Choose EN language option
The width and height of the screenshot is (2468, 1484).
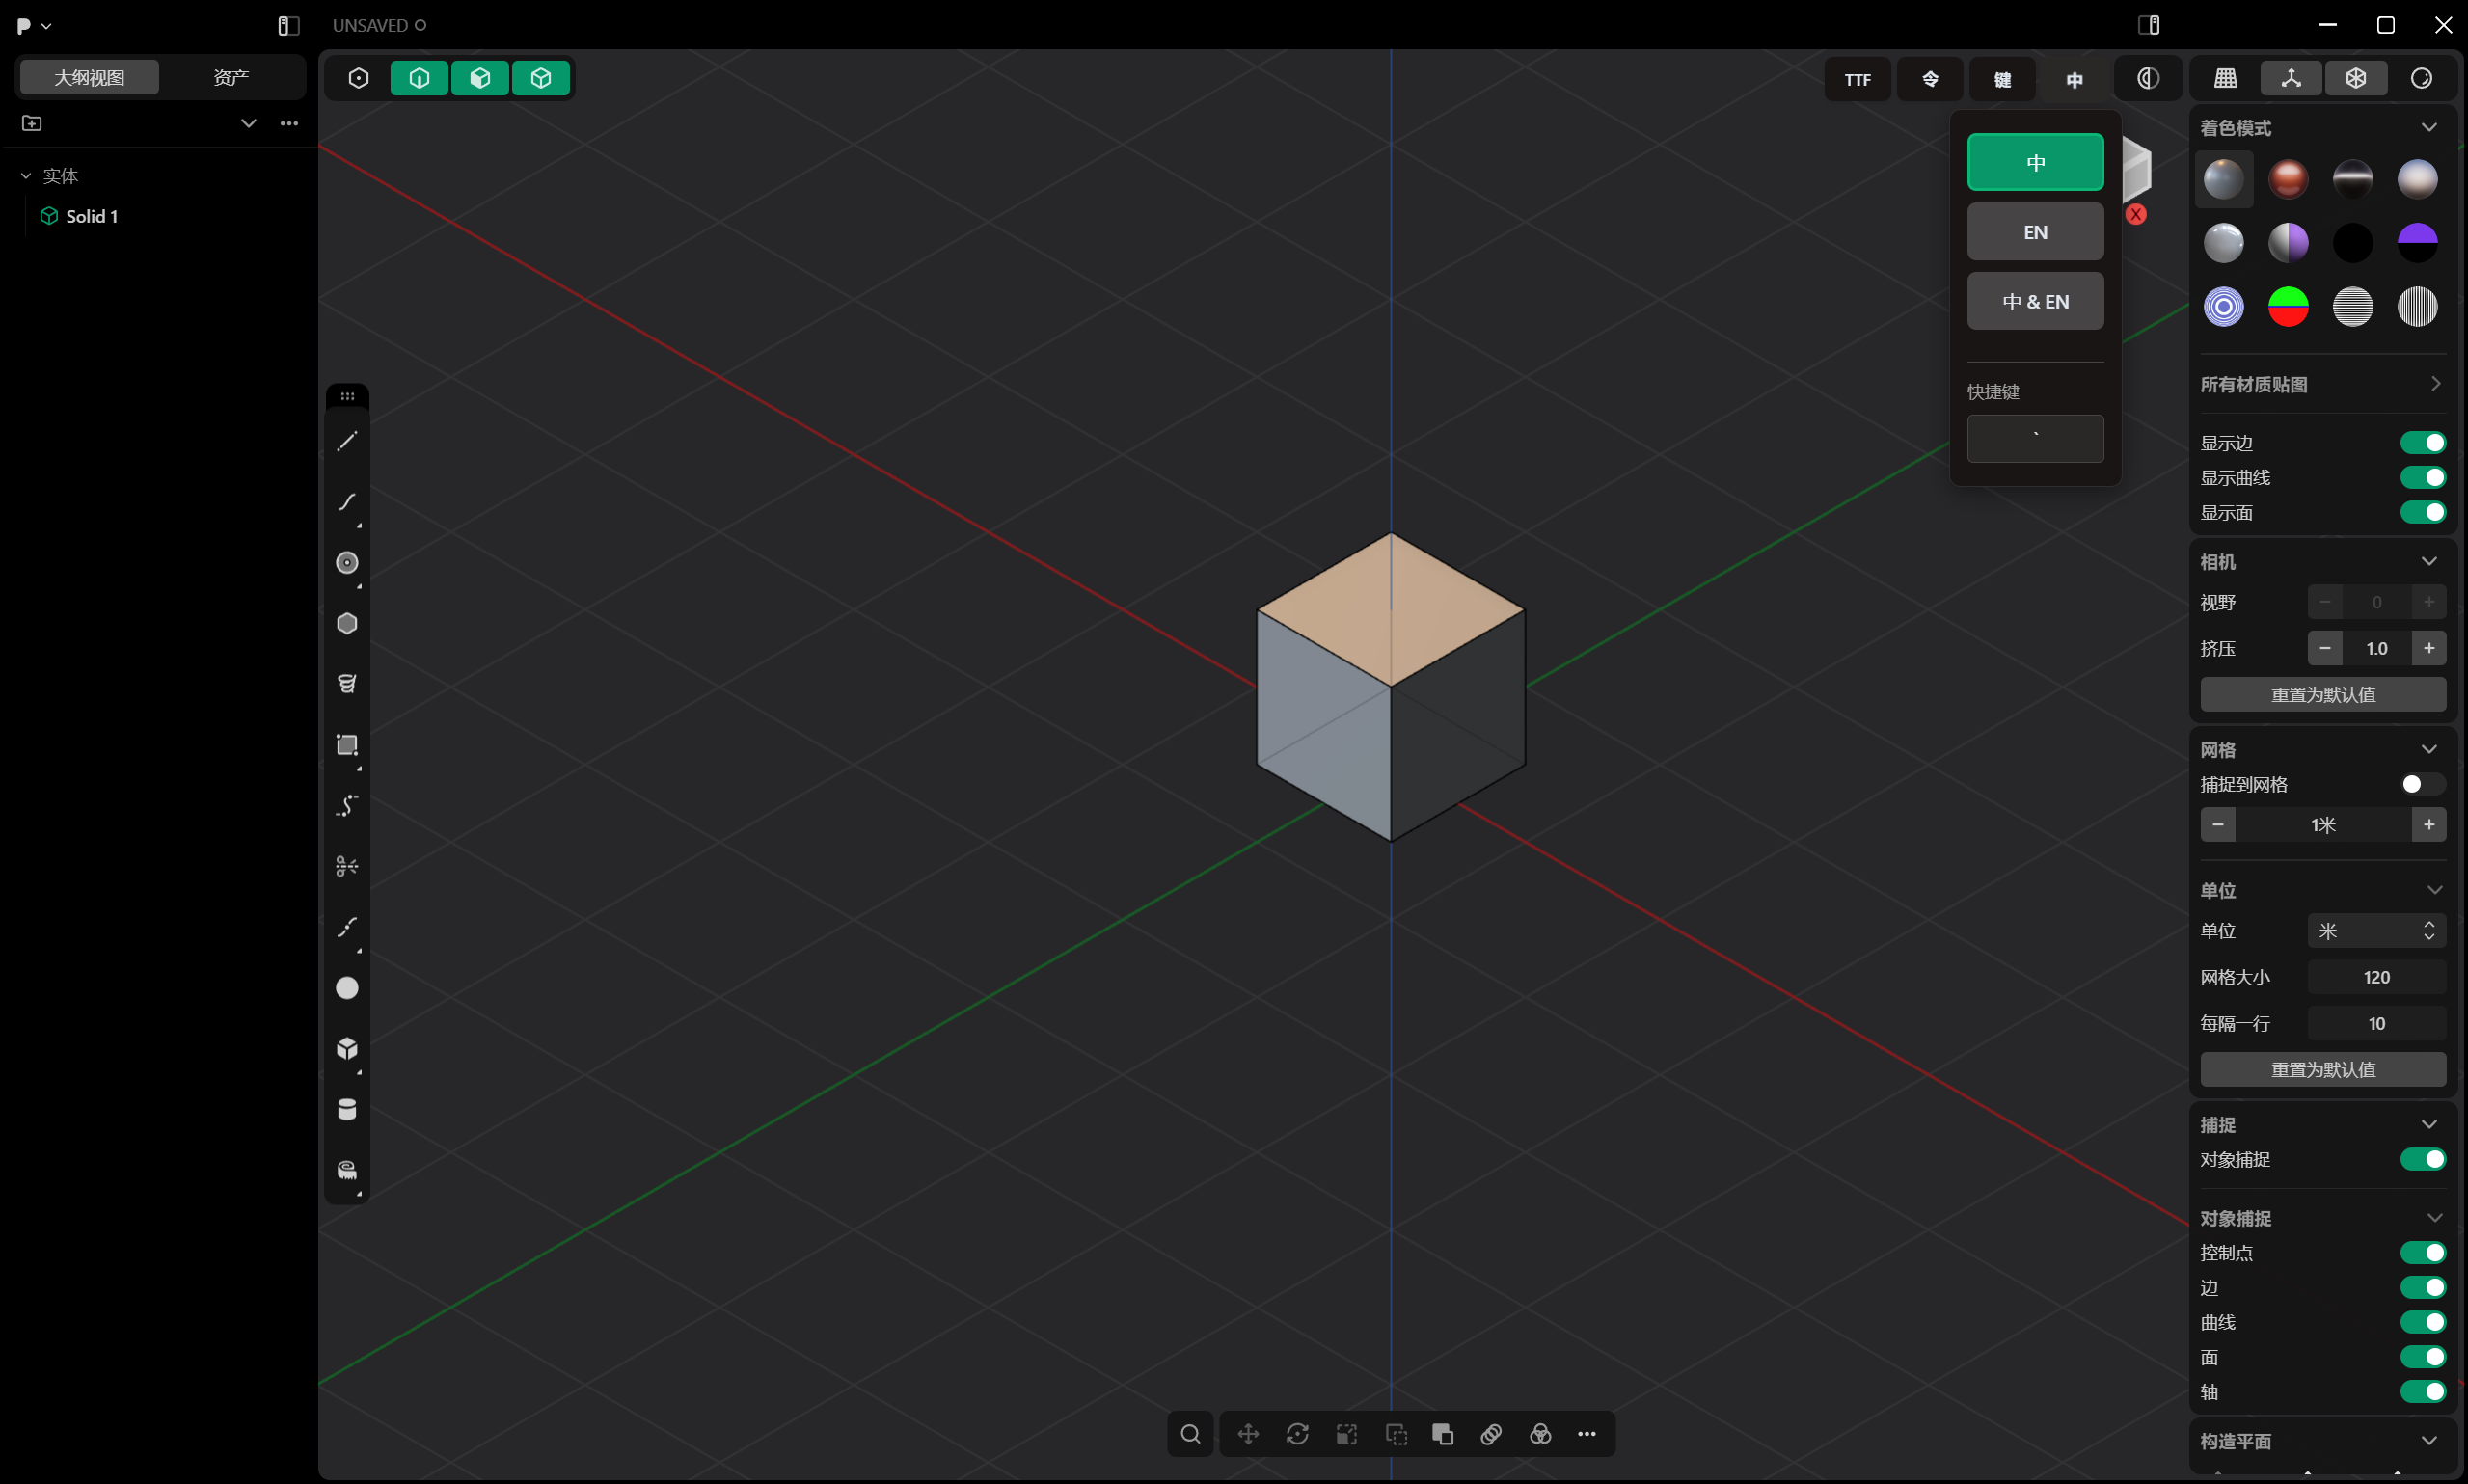2035,232
